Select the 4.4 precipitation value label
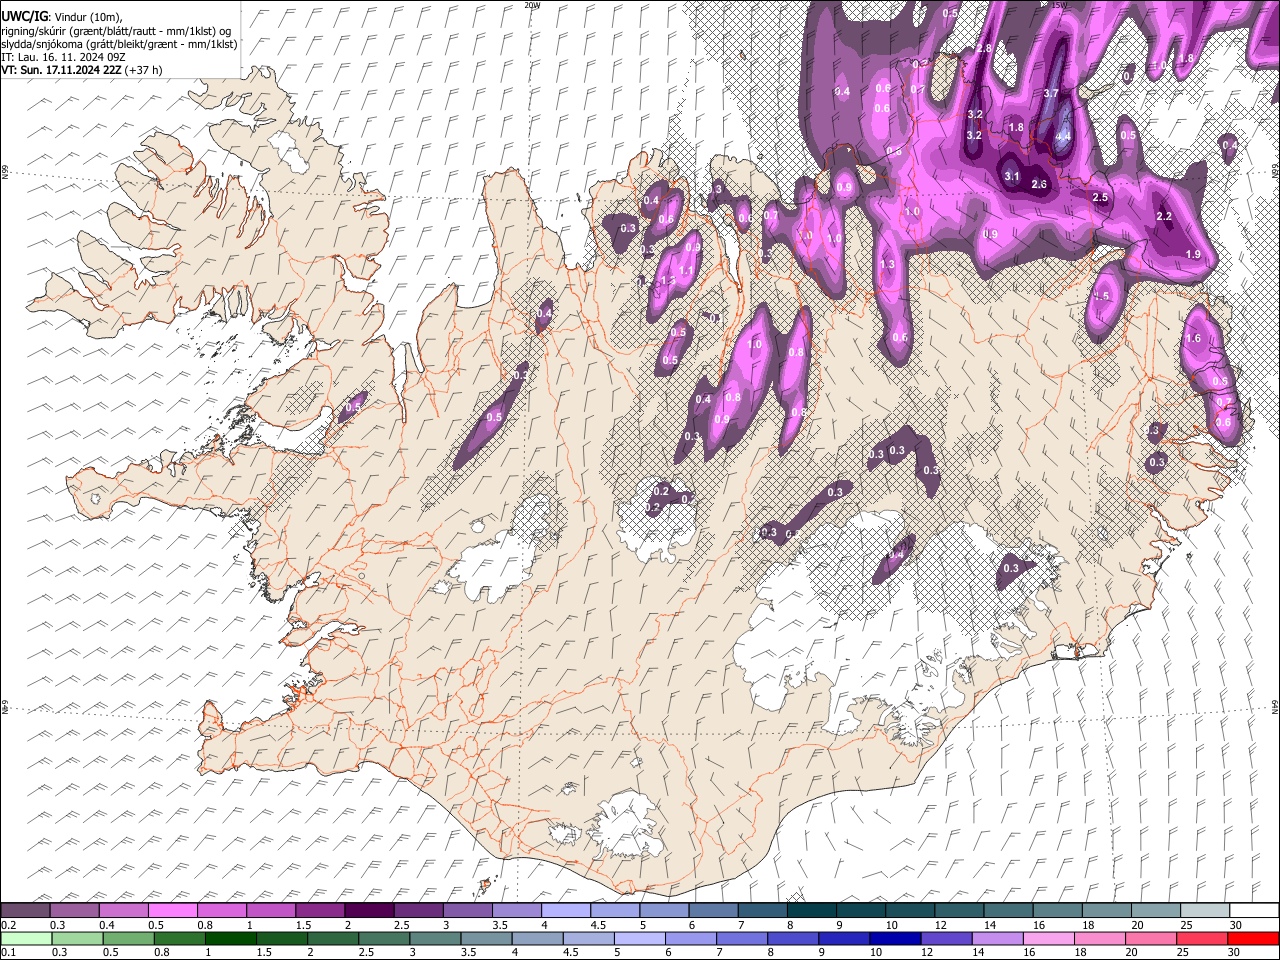This screenshot has width=1280, height=960. click(x=1064, y=136)
